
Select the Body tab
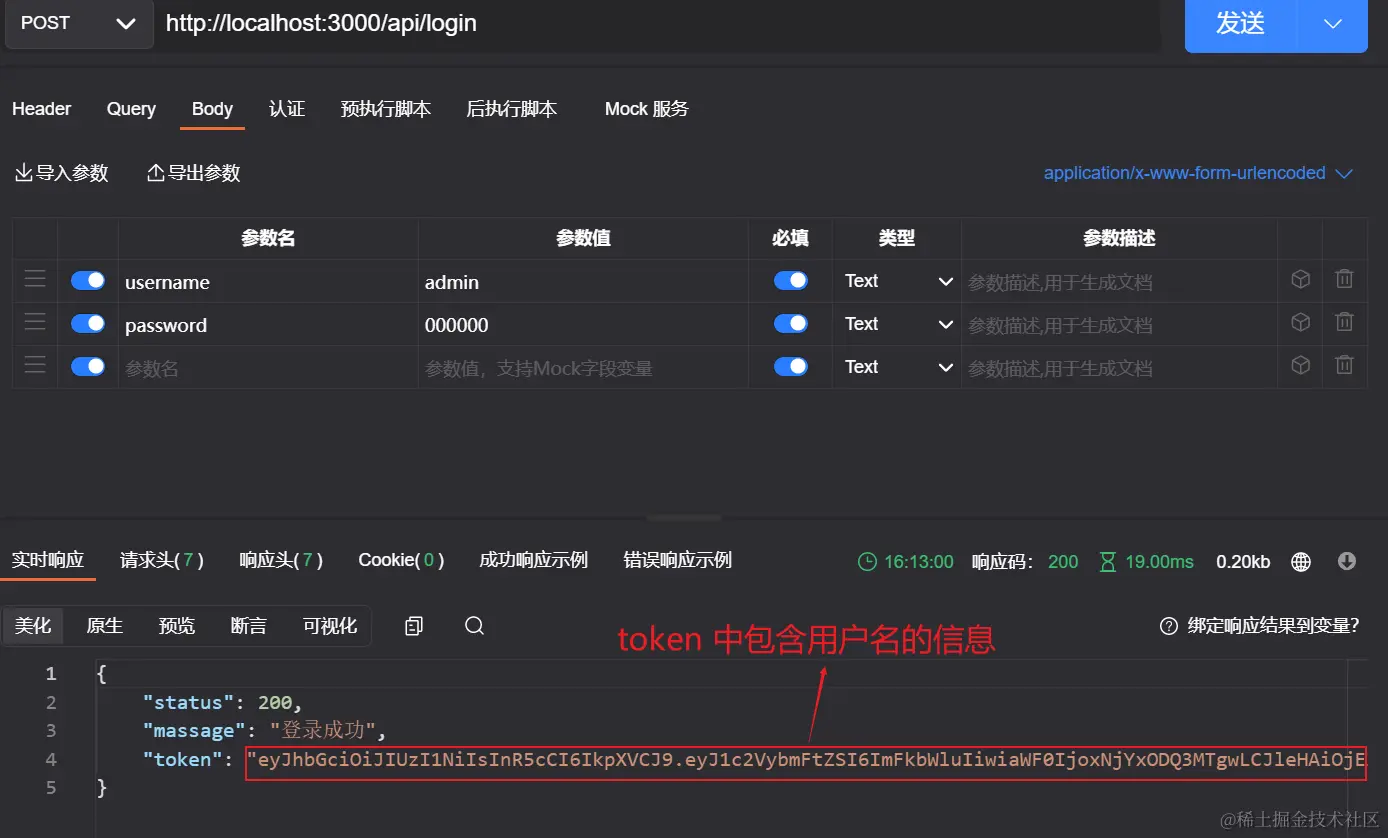click(x=212, y=109)
